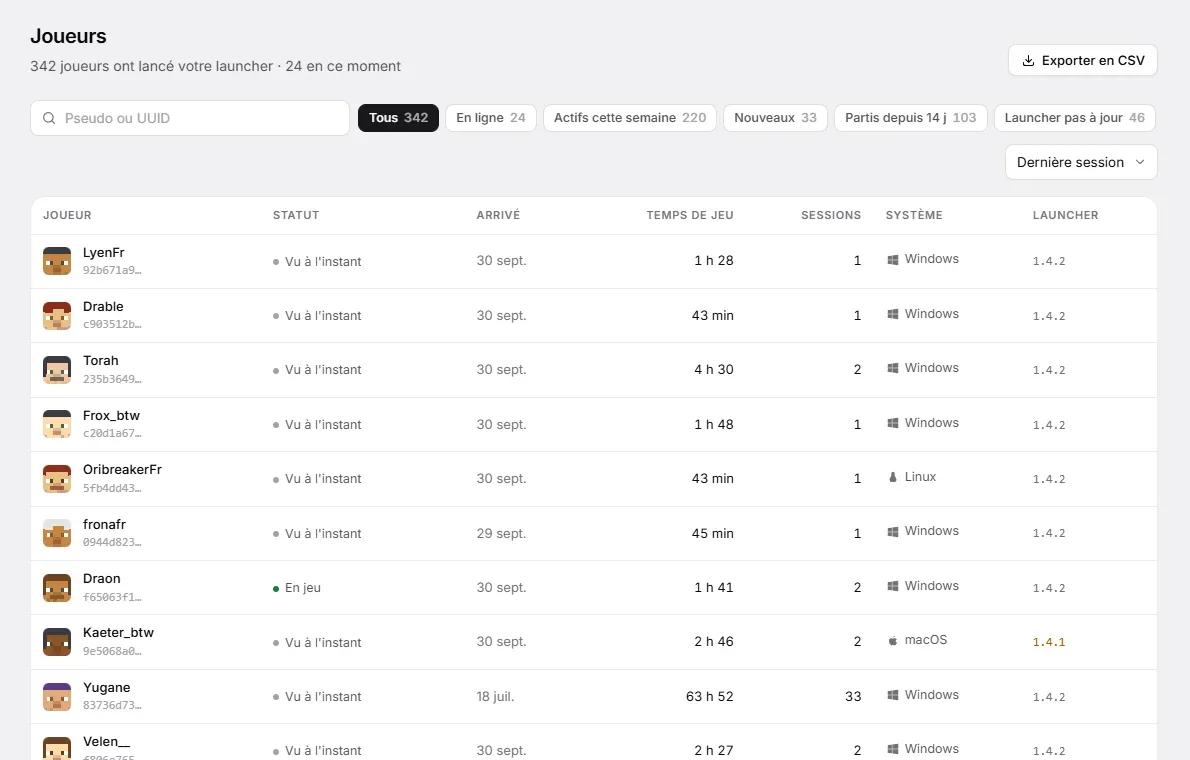
Task: Click the arrival date 29 sept.
Action: [501, 534]
